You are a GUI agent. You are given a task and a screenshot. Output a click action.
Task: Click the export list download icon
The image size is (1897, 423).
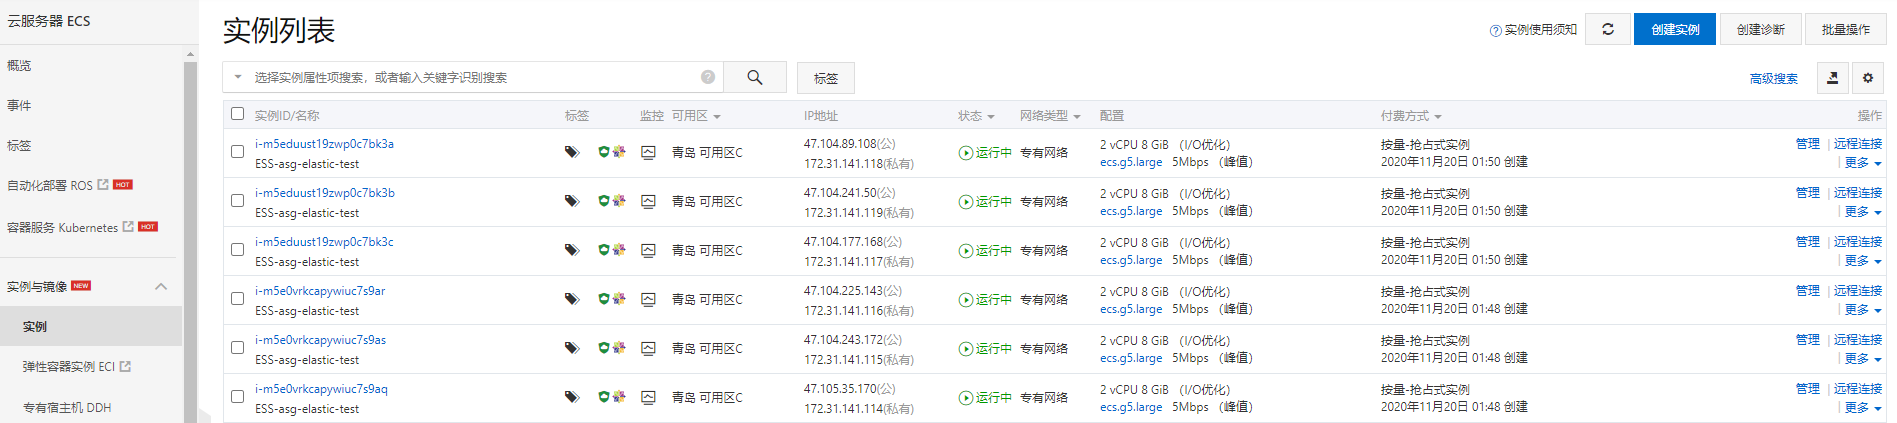pyautogui.click(x=1832, y=78)
